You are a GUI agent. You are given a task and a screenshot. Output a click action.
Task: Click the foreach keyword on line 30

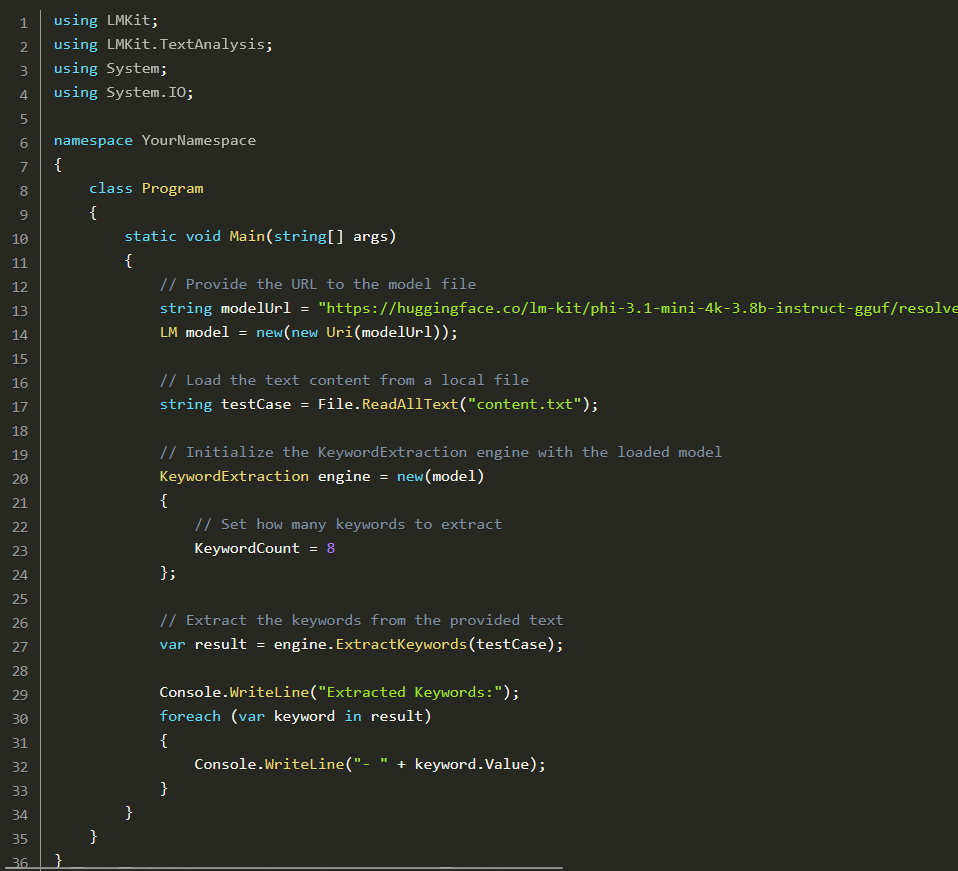pos(190,716)
